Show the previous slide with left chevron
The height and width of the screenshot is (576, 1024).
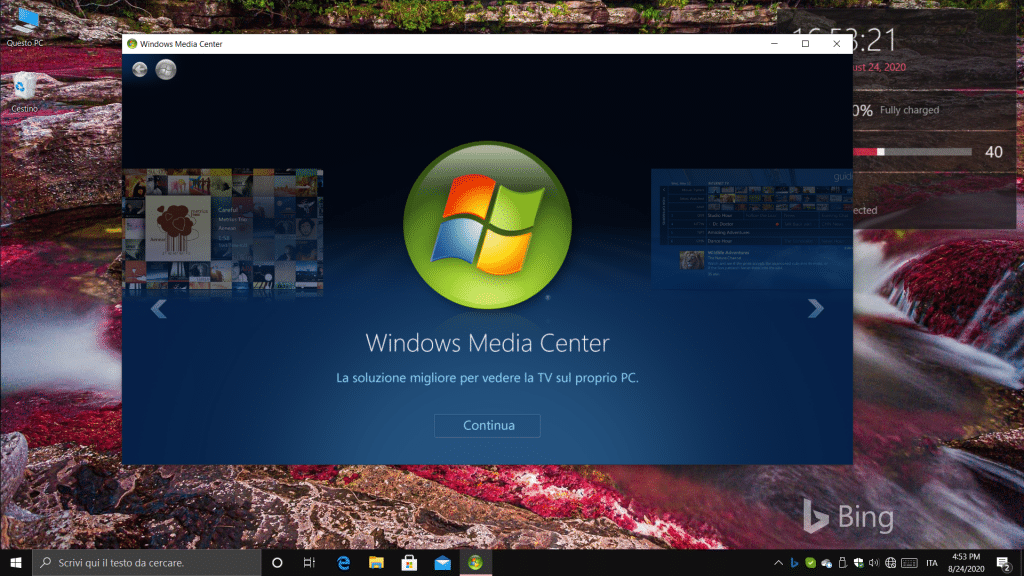point(158,309)
